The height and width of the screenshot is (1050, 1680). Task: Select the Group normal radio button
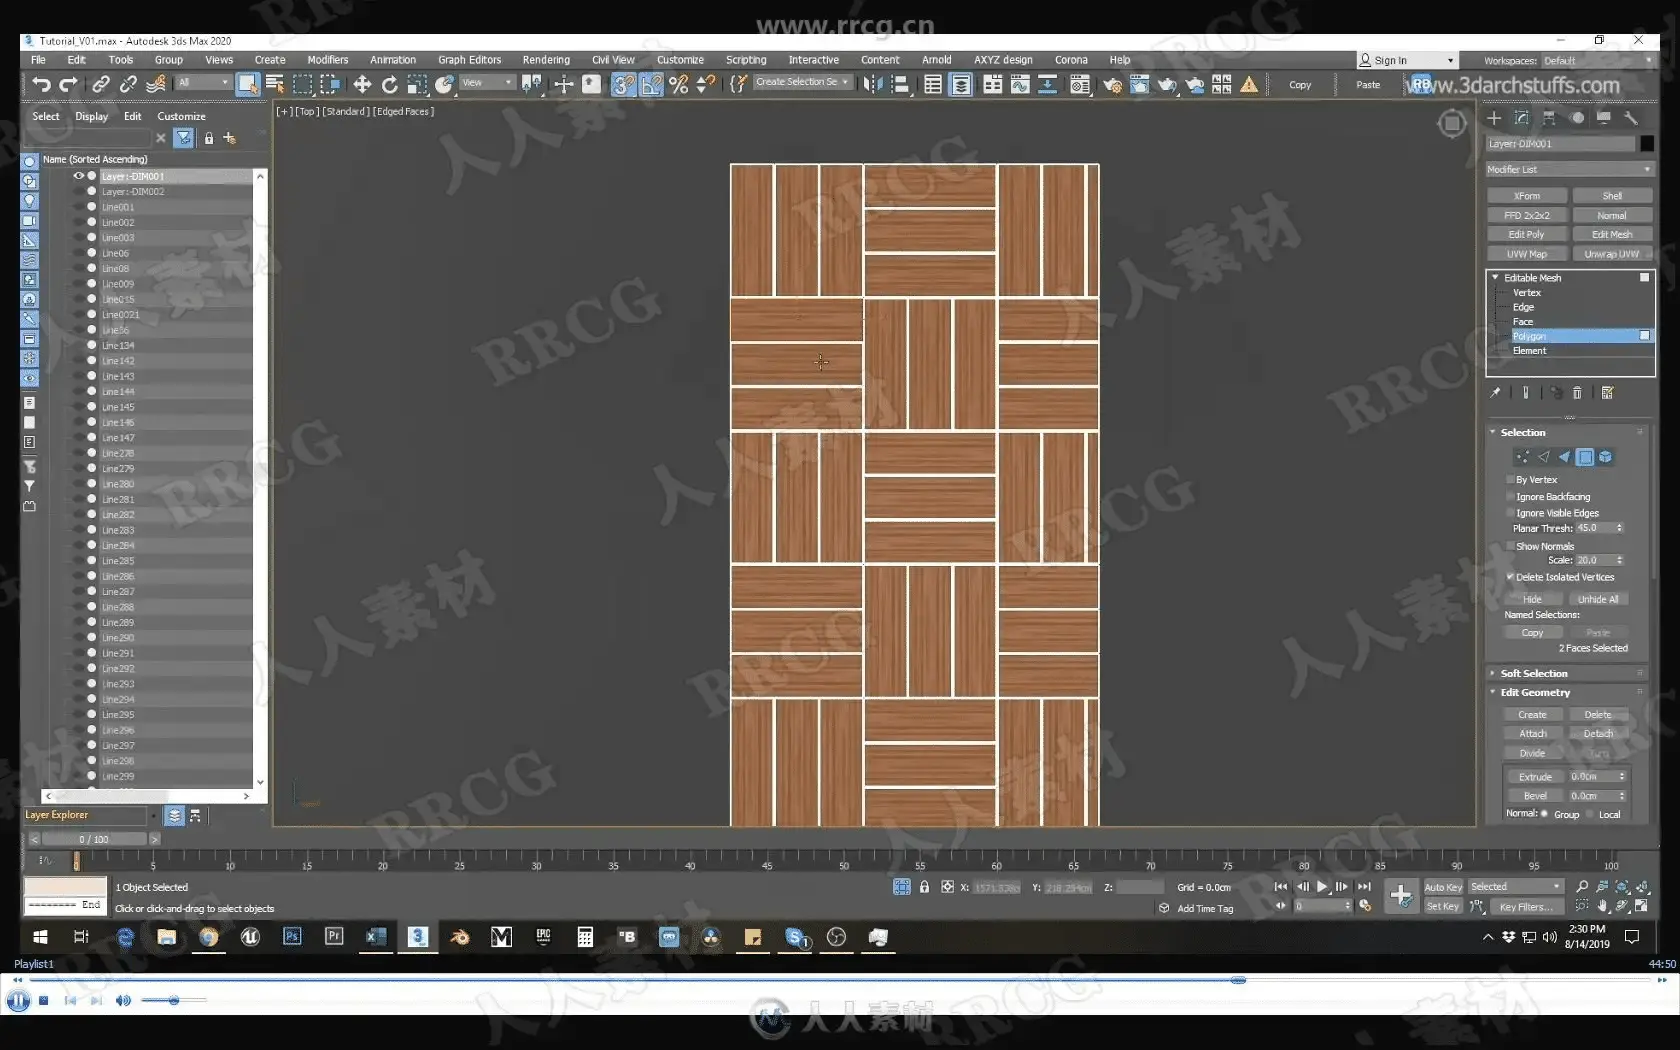1545,814
